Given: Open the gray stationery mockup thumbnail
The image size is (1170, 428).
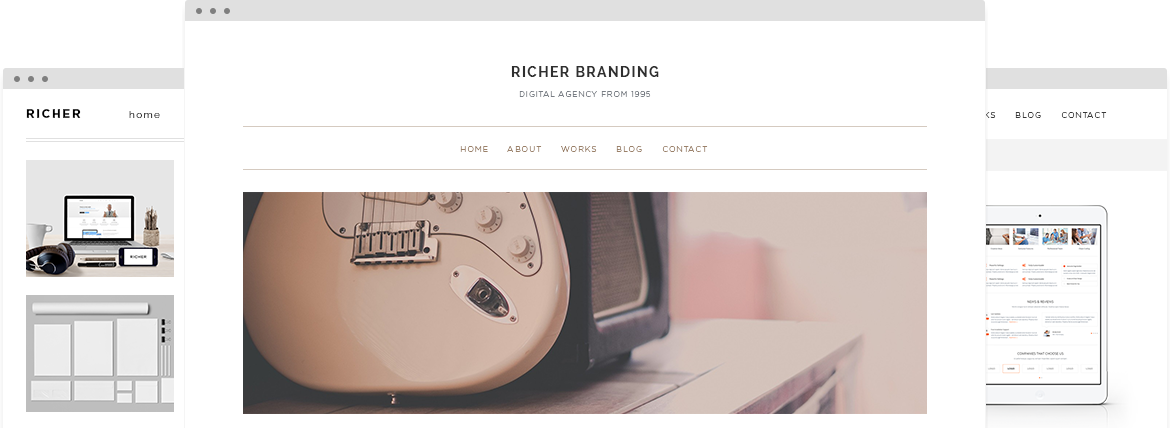Looking at the screenshot, I should 100,353.
